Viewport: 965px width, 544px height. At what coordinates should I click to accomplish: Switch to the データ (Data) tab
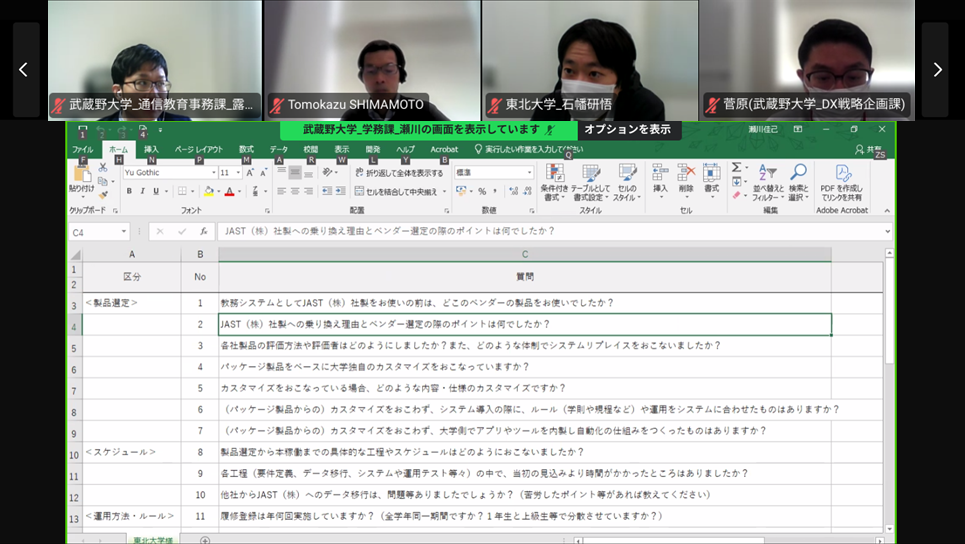(278, 150)
